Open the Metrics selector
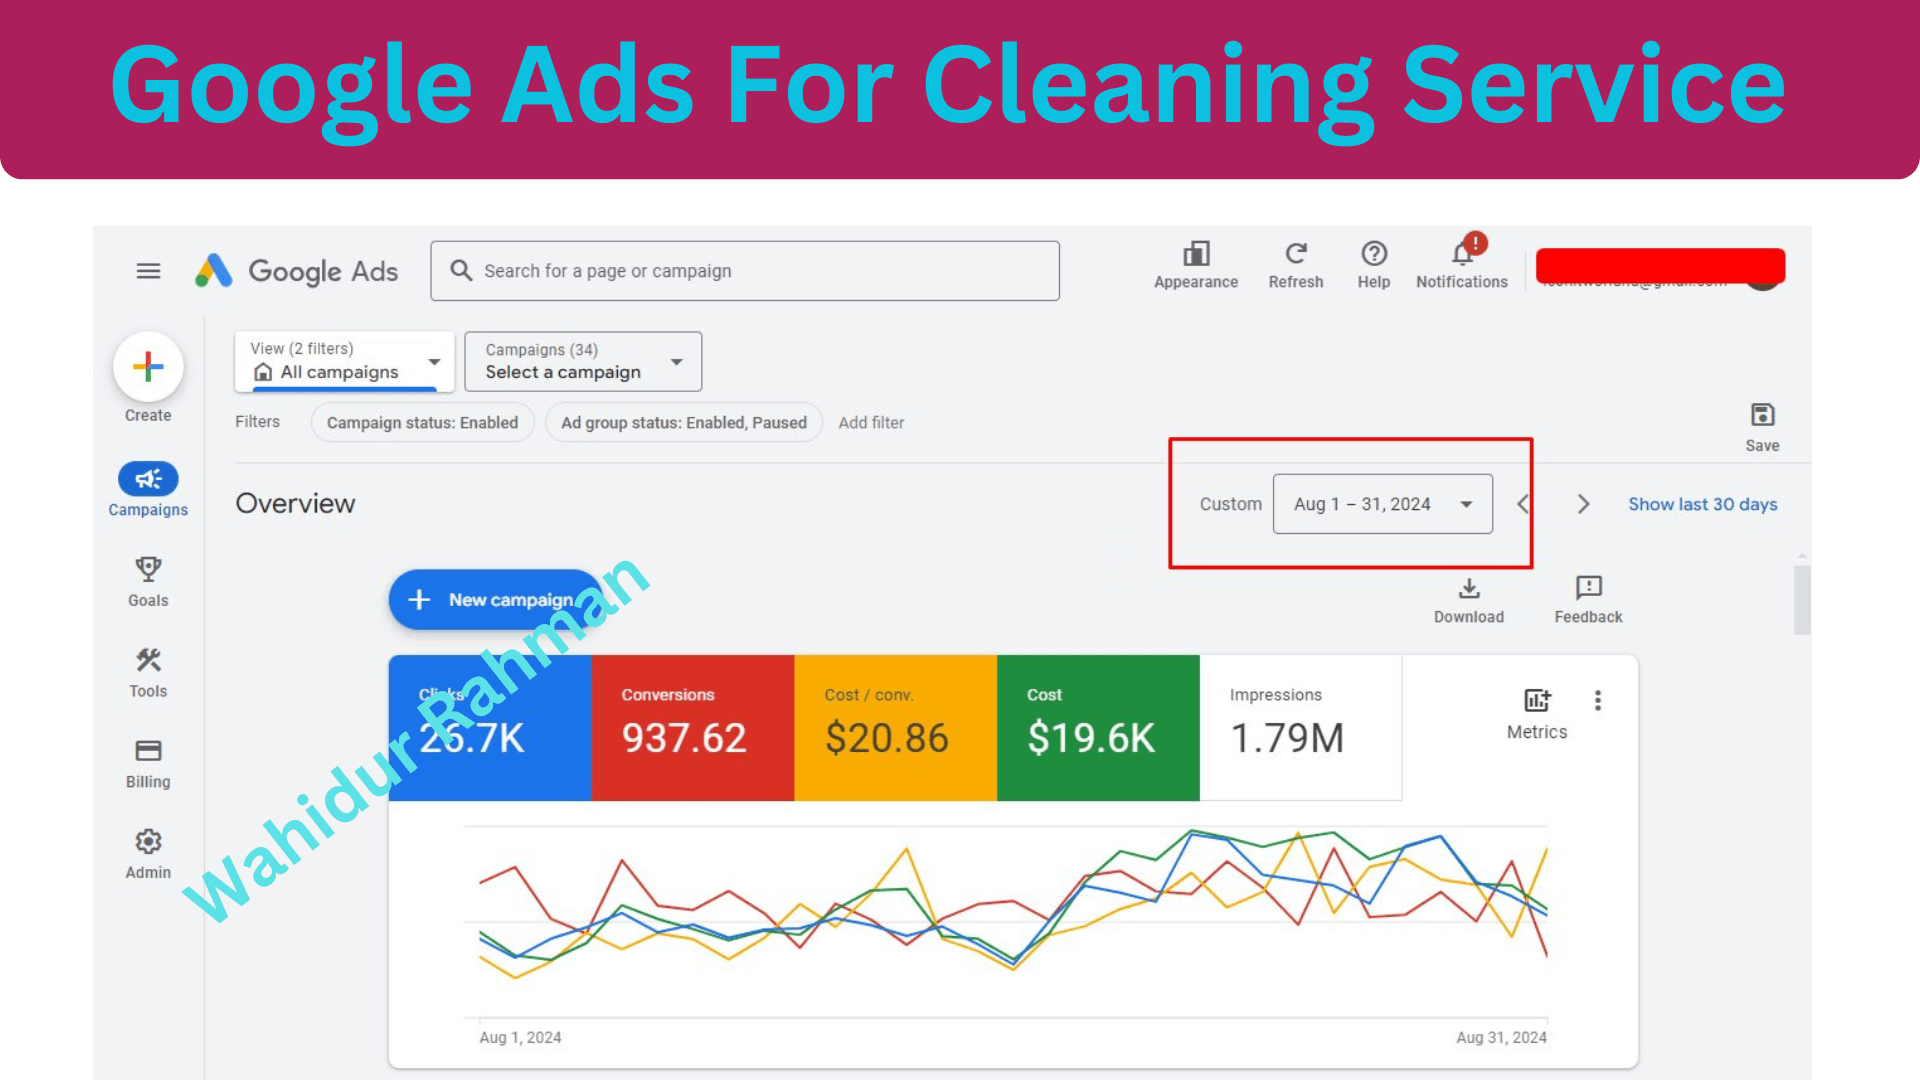 click(1537, 714)
